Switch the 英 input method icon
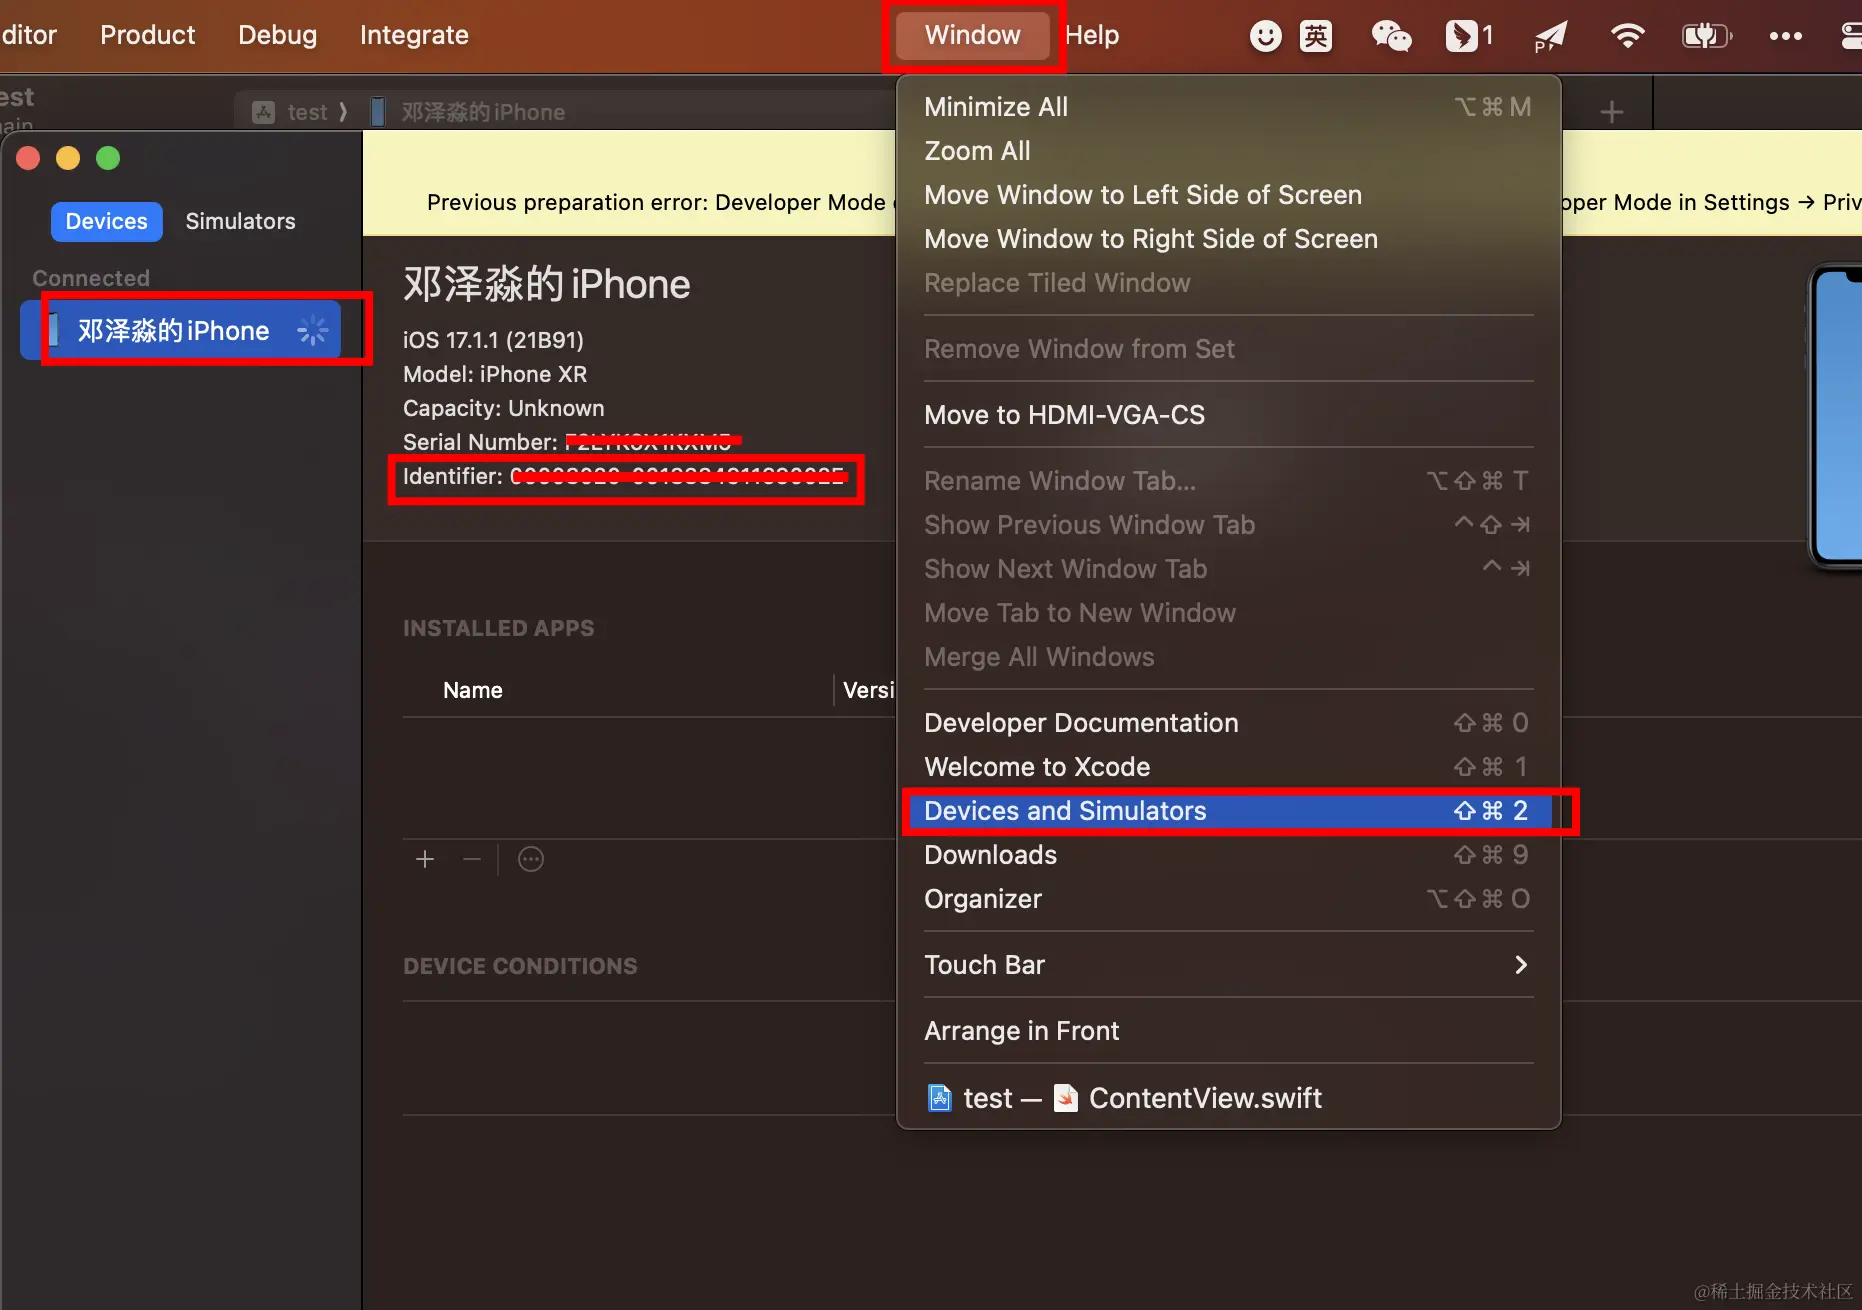Viewport: 1862px width, 1310px height. point(1316,36)
